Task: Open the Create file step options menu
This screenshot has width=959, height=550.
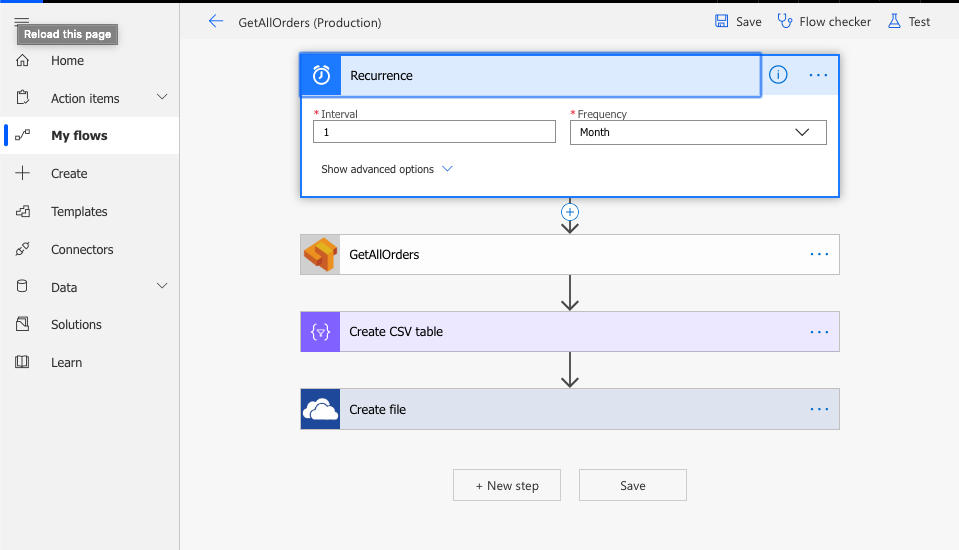Action: point(819,409)
